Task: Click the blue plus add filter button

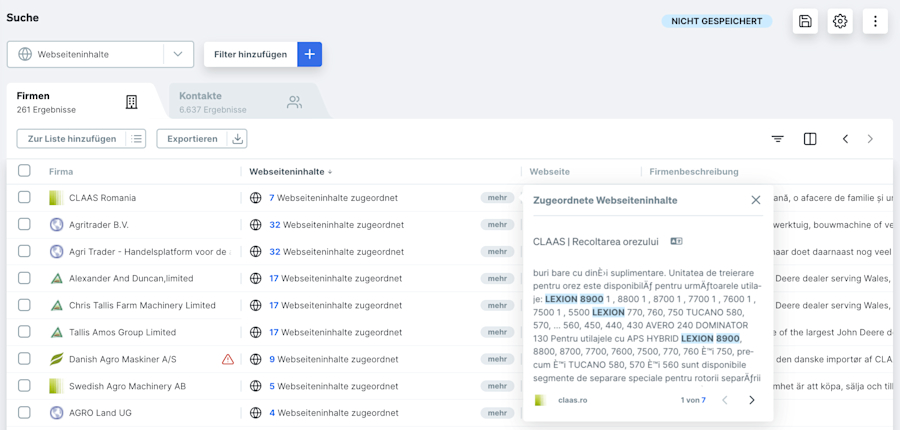Action: point(309,55)
